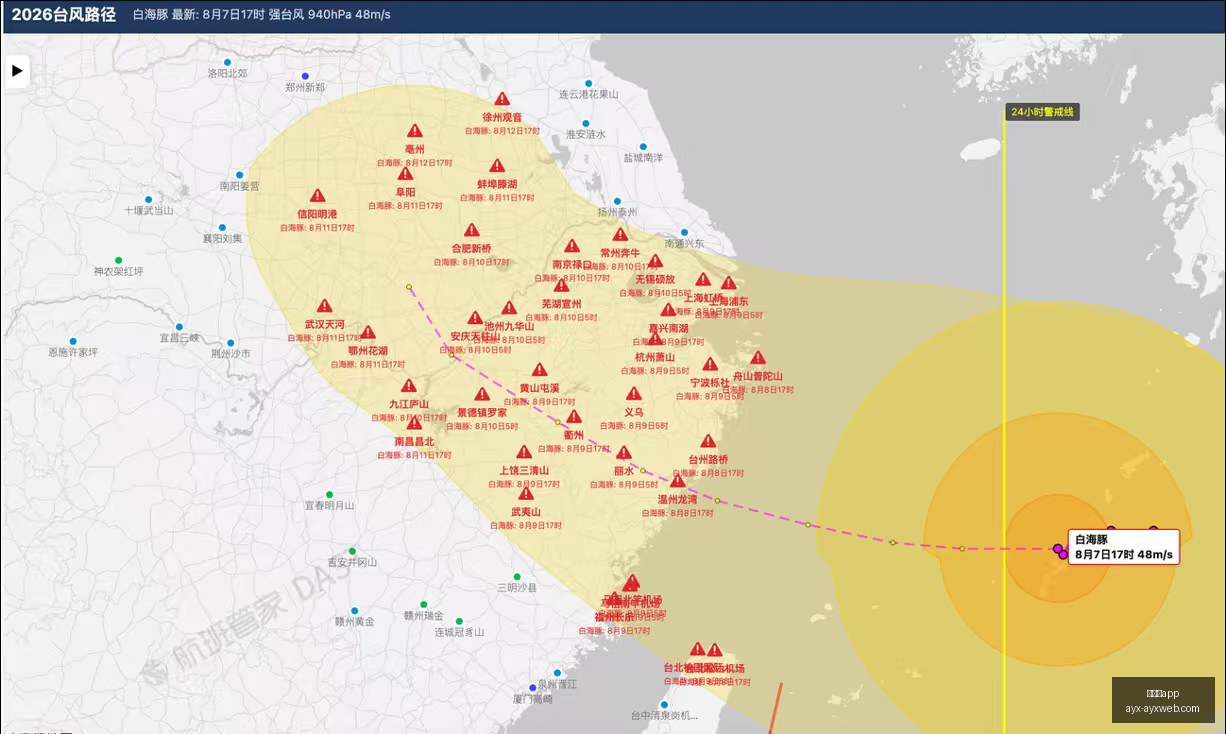Select the 上饶三清山 warning icon

coord(523,452)
